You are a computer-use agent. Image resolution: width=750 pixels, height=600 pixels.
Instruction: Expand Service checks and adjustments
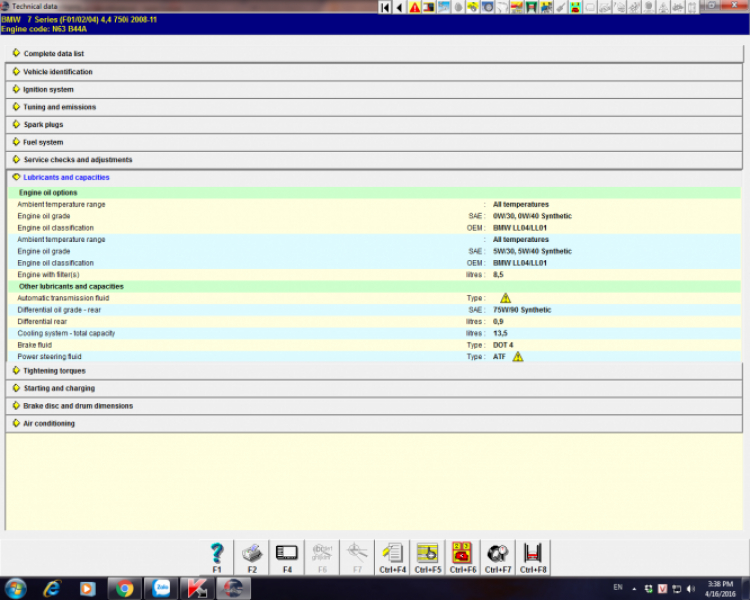pyautogui.click(x=374, y=160)
